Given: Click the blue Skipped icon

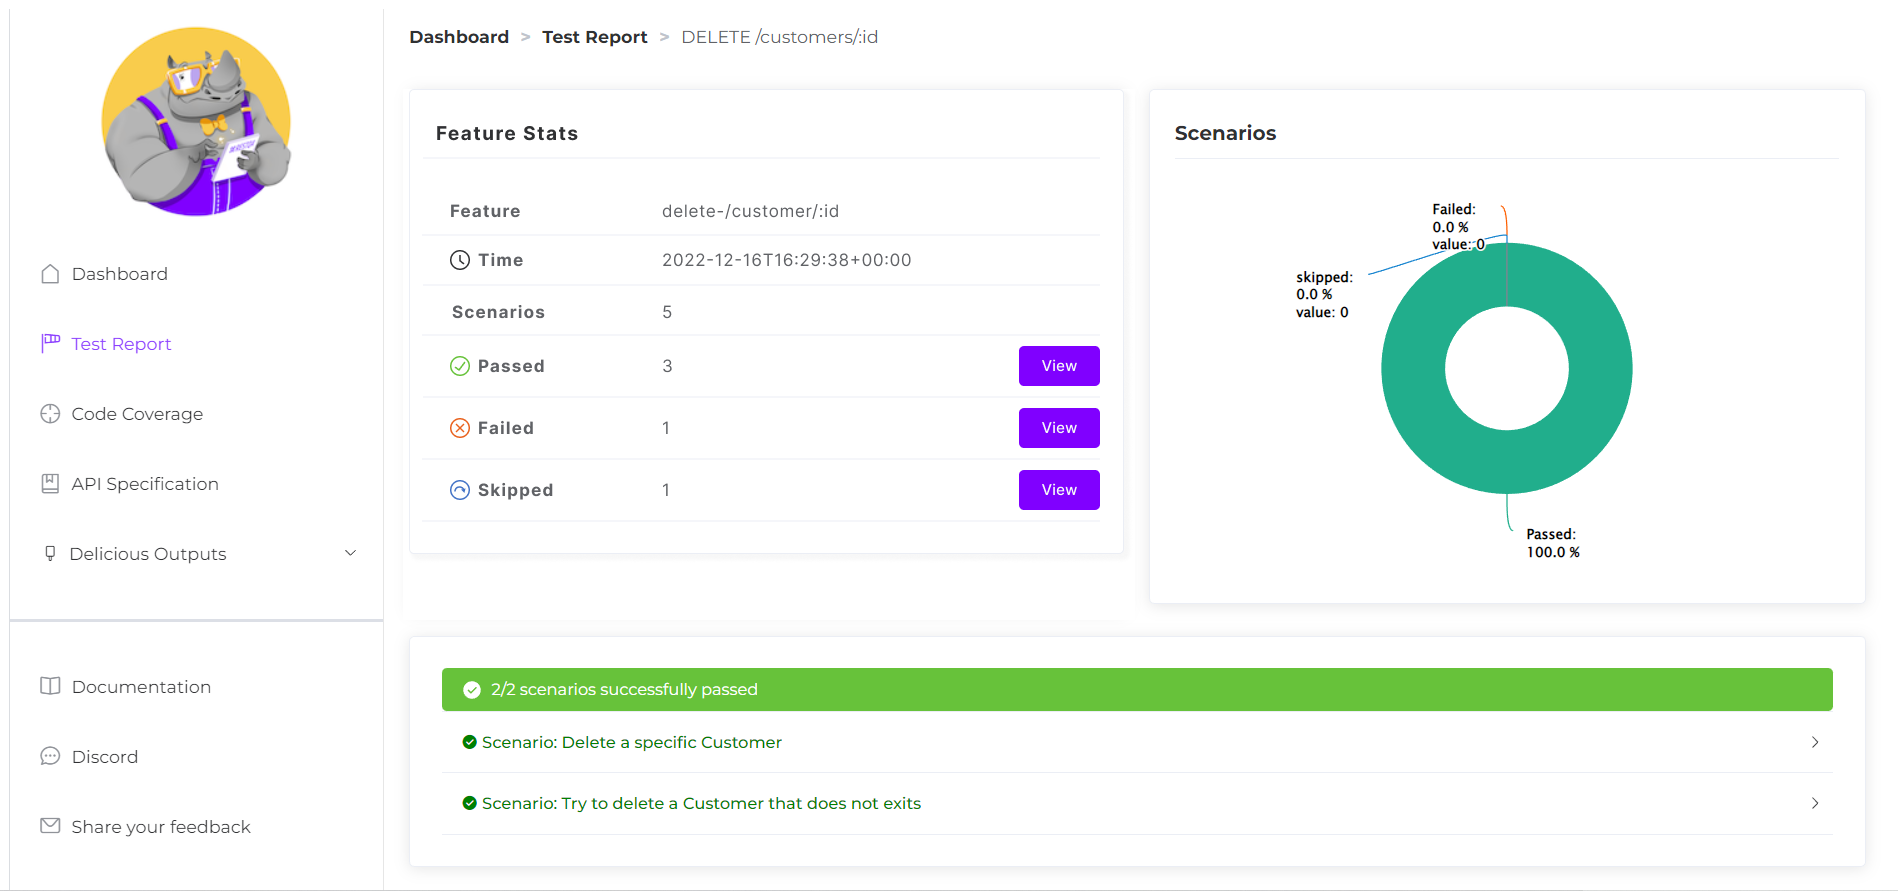Looking at the screenshot, I should pos(460,490).
